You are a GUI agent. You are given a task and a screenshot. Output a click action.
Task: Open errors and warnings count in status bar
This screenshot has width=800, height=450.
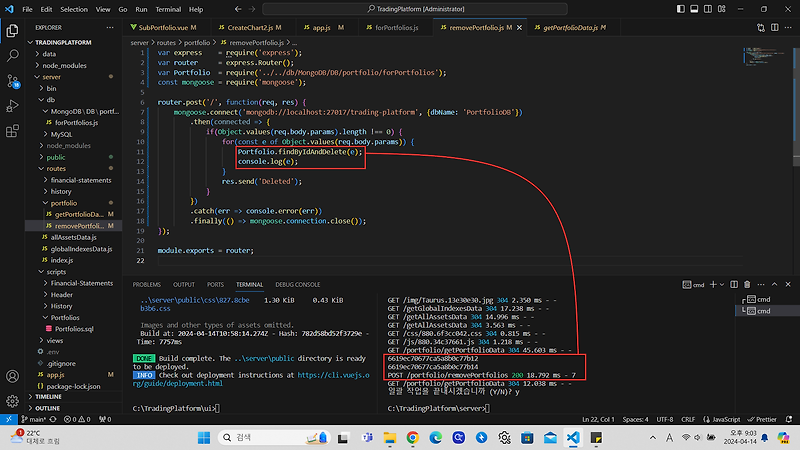tap(77, 419)
